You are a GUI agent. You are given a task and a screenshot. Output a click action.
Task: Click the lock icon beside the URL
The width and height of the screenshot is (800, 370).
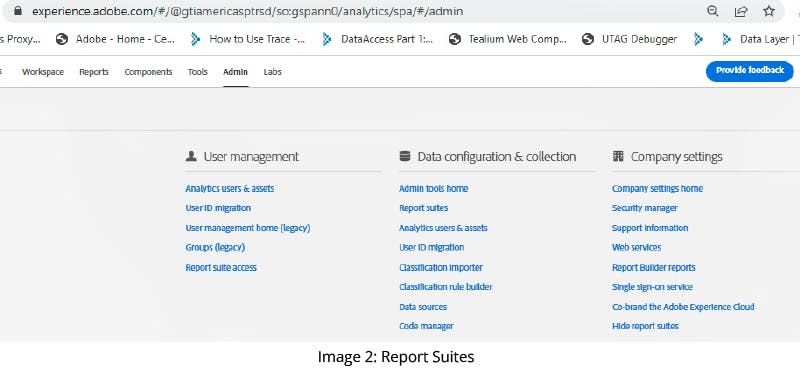(18, 11)
